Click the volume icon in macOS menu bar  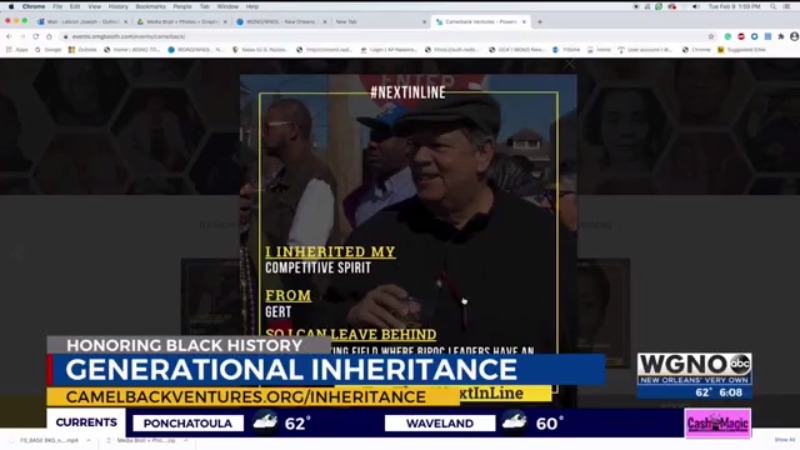(x=696, y=7)
